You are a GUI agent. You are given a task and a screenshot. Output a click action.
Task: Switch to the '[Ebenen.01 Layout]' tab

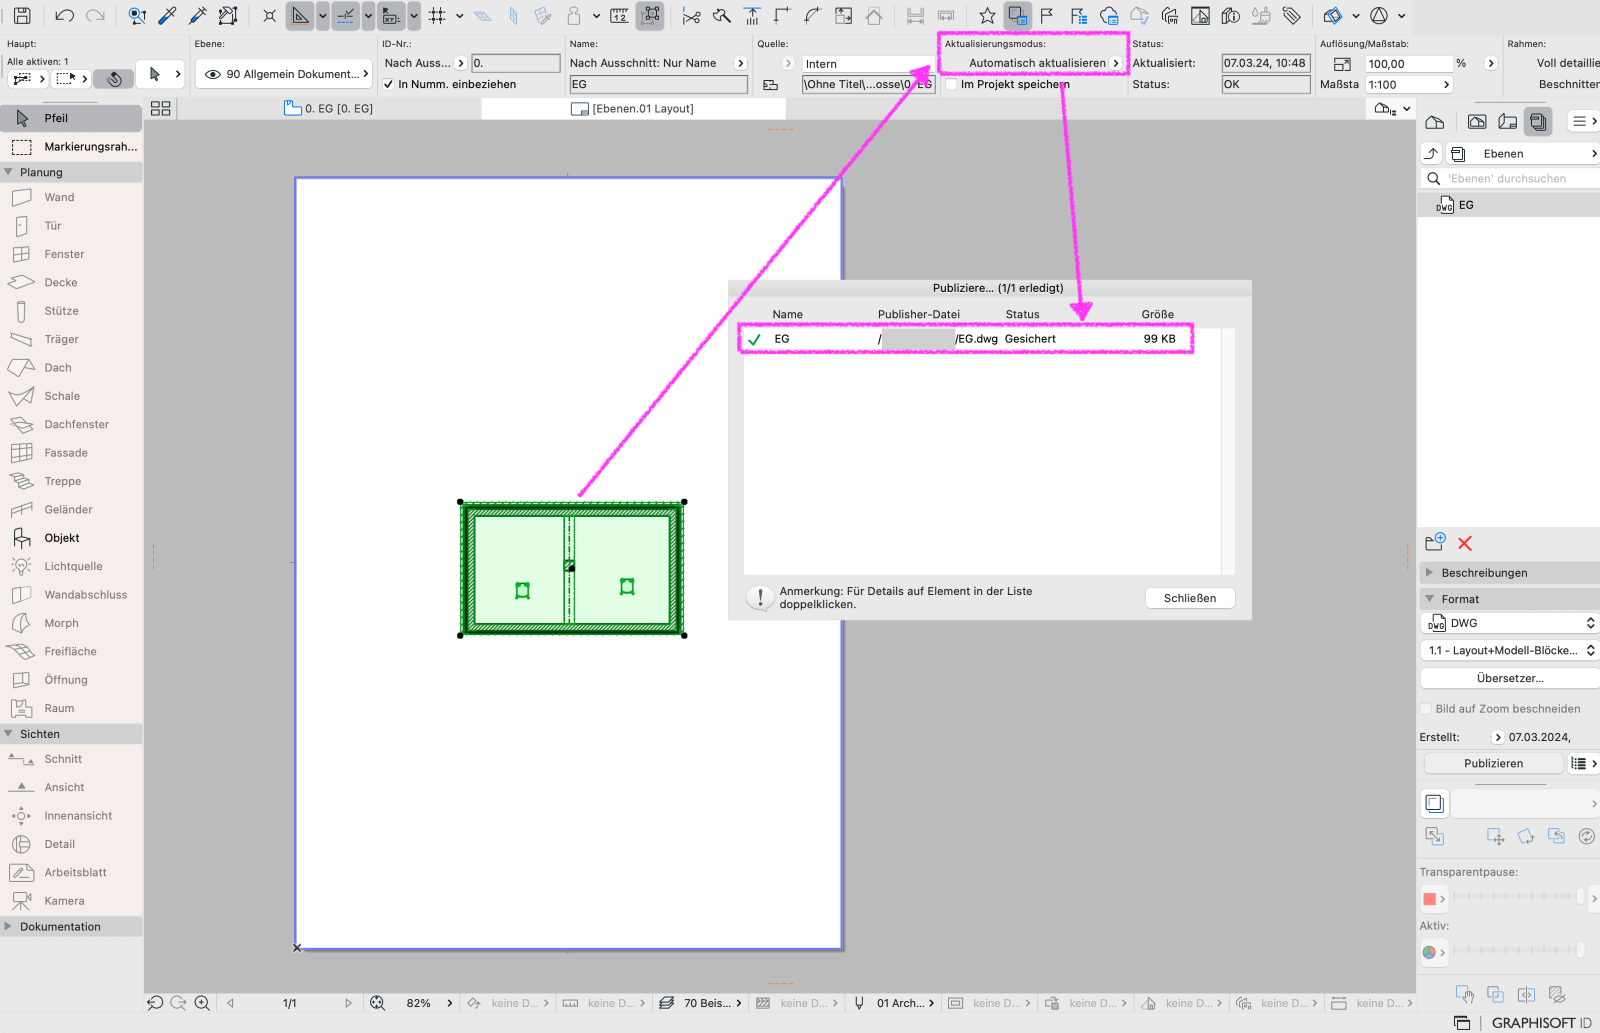pyautogui.click(x=632, y=108)
